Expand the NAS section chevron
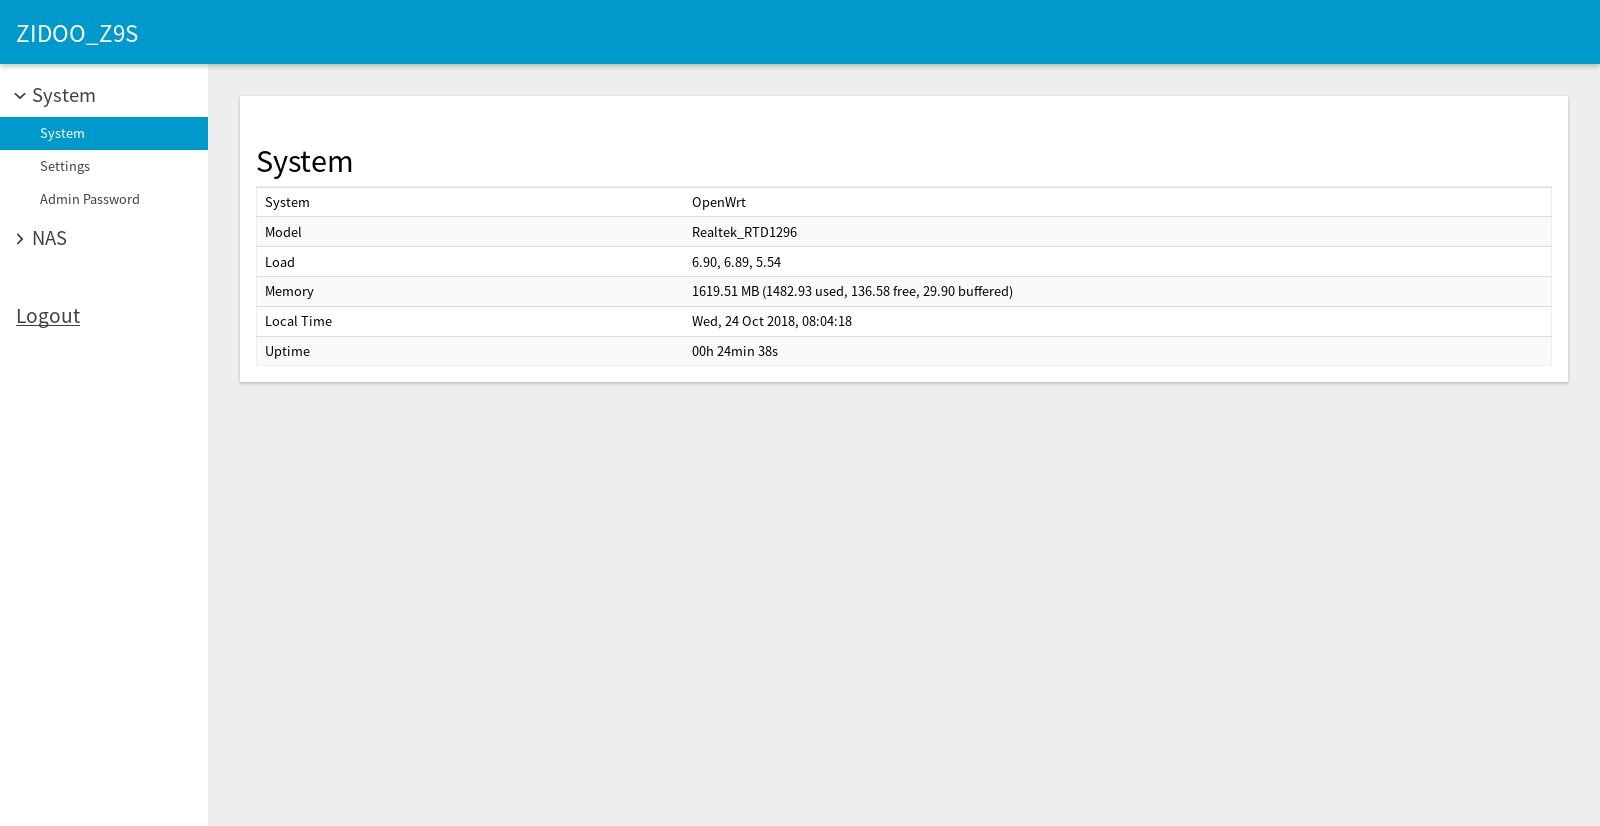This screenshot has height=826, width=1600. click(x=20, y=239)
